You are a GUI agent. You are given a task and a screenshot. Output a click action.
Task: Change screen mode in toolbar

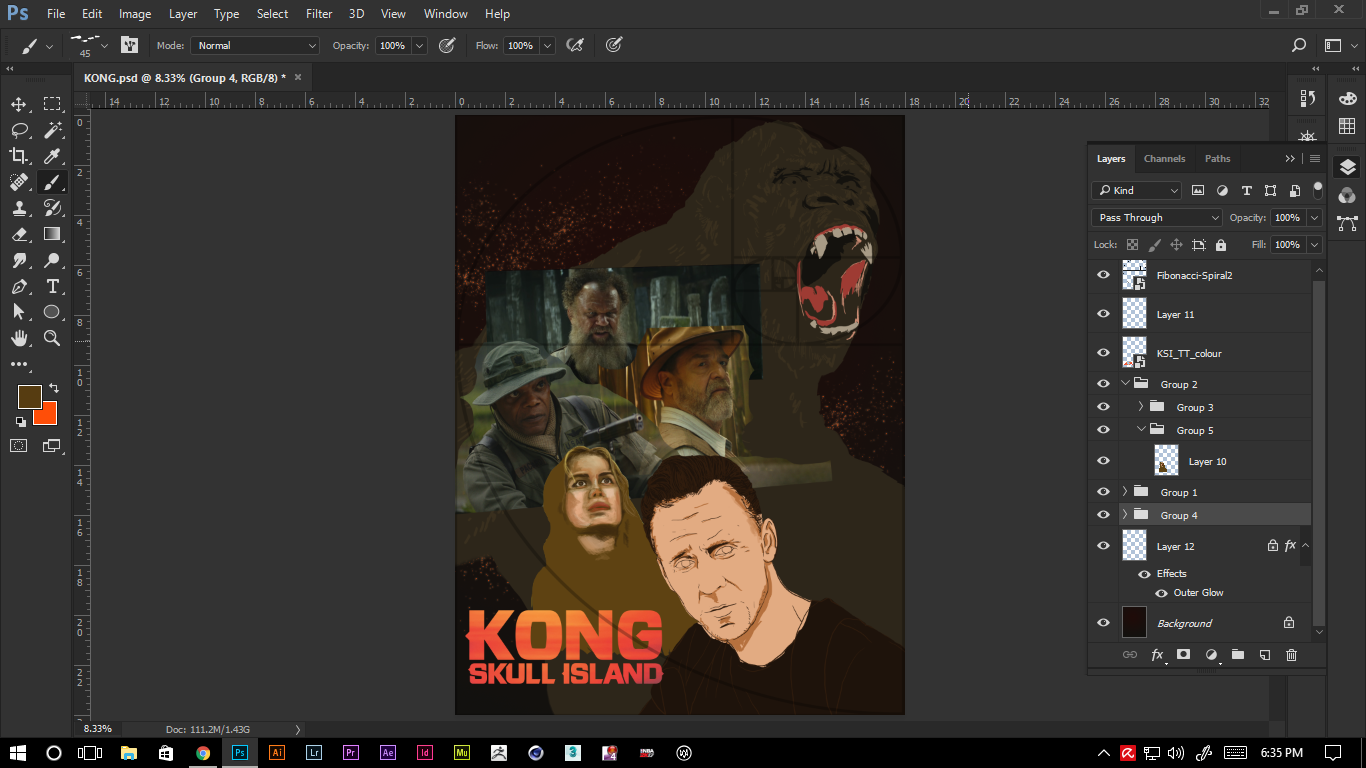[52, 446]
